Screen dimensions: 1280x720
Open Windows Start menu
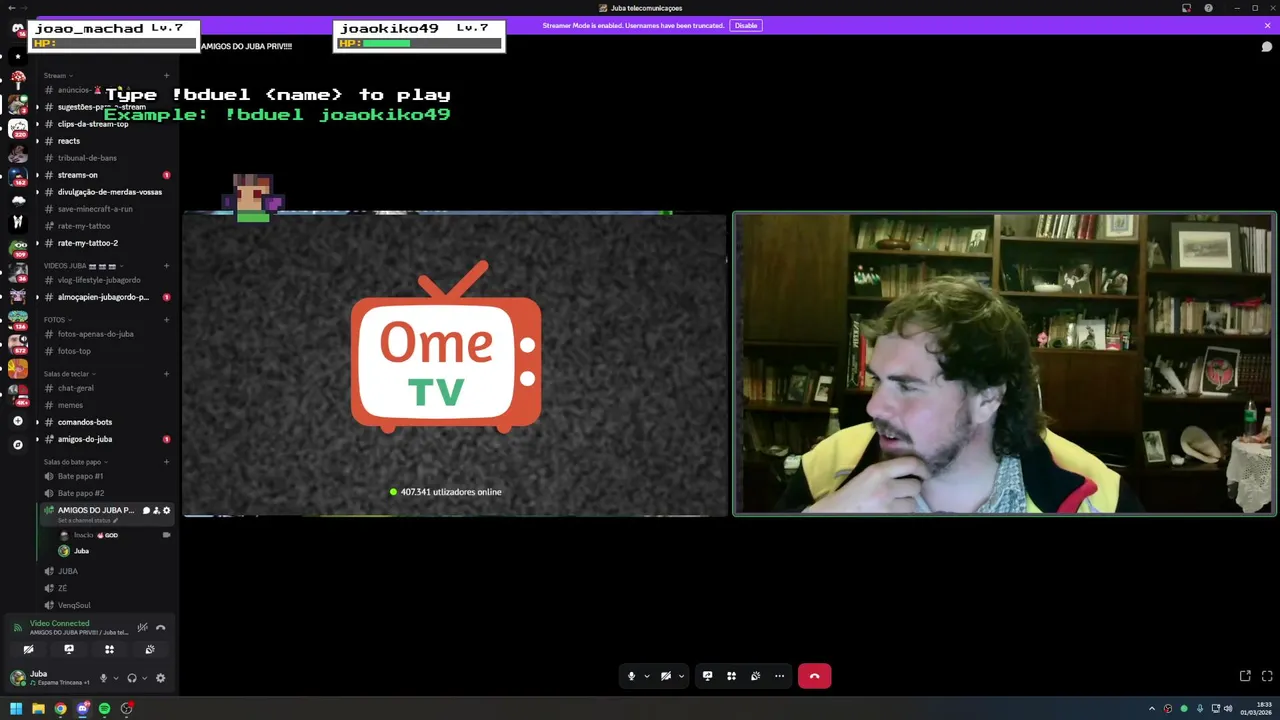[16, 709]
